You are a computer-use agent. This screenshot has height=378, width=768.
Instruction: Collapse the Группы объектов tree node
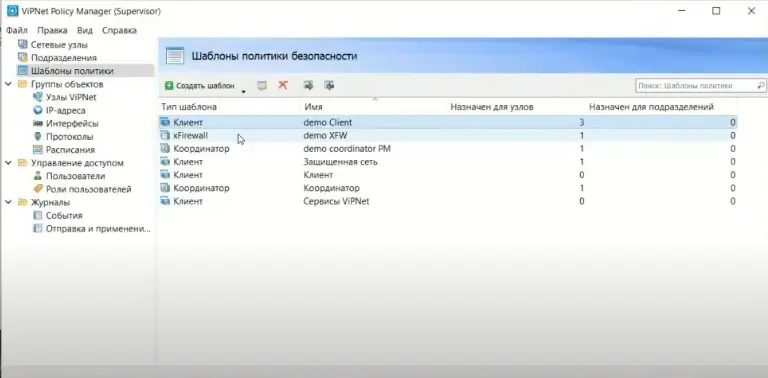tap(8, 84)
